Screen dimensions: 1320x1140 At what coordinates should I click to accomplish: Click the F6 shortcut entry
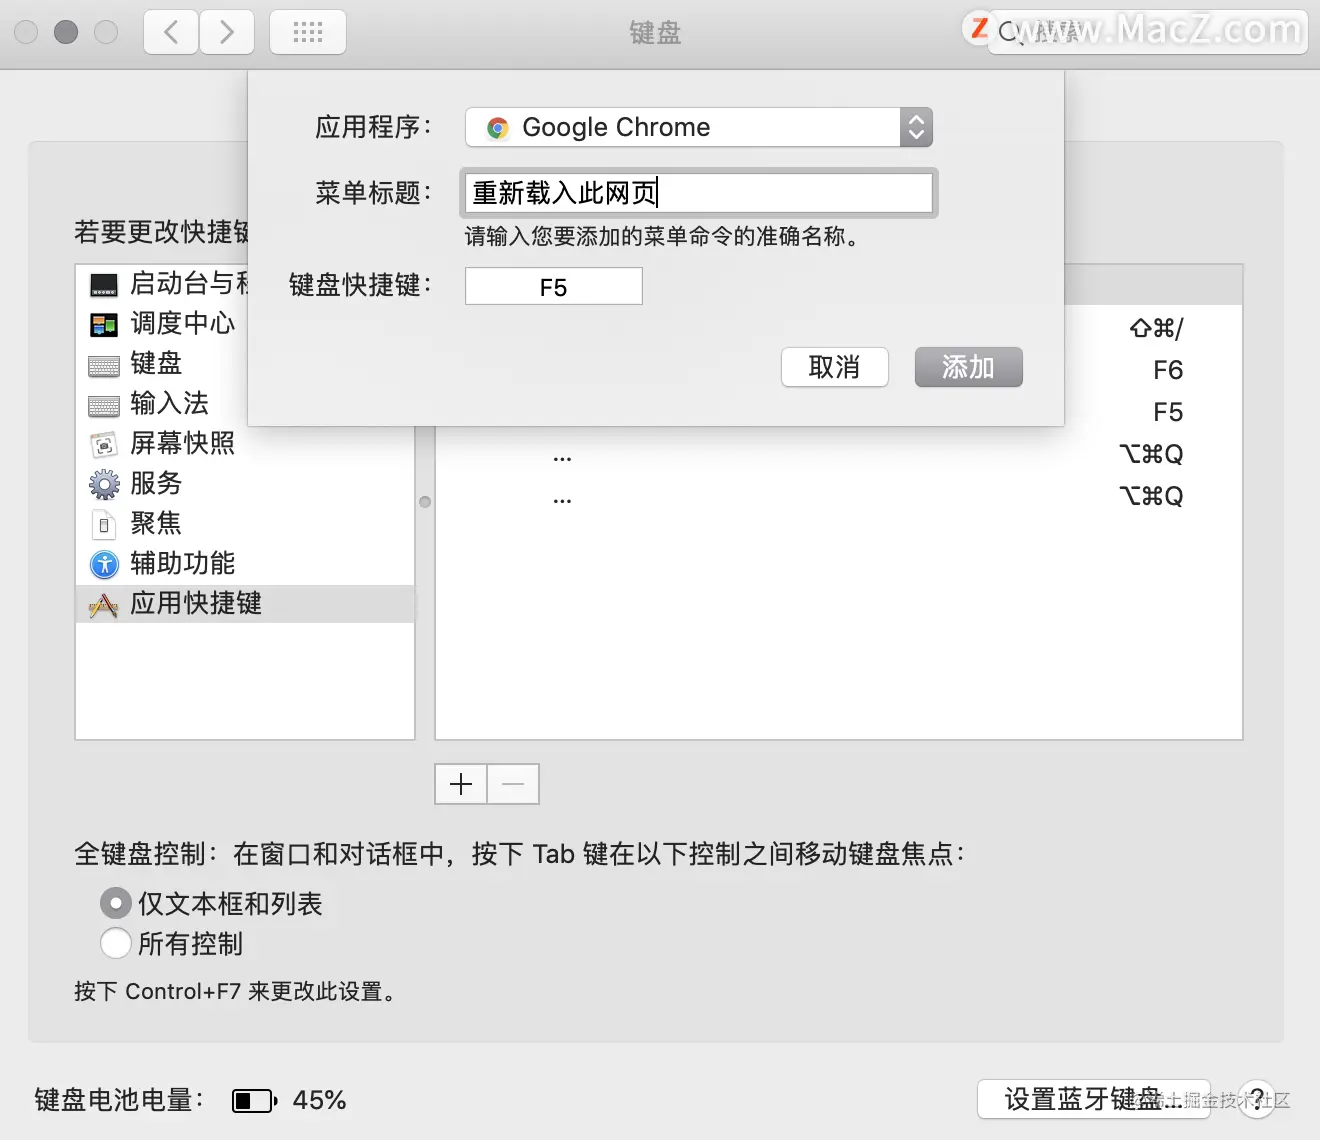point(1168,370)
